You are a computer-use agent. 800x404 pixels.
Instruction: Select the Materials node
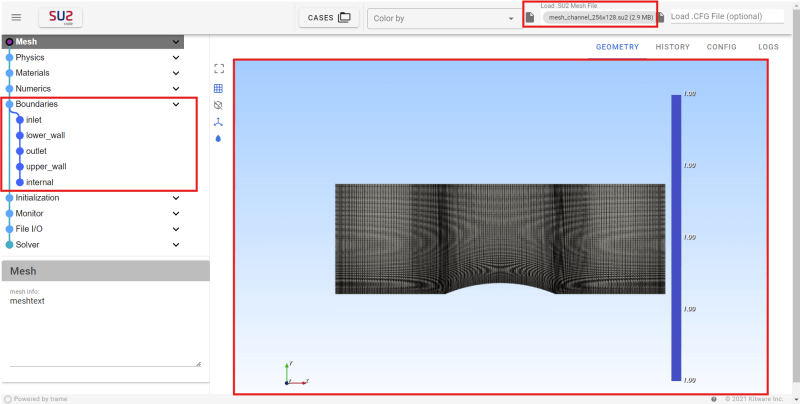[x=32, y=73]
